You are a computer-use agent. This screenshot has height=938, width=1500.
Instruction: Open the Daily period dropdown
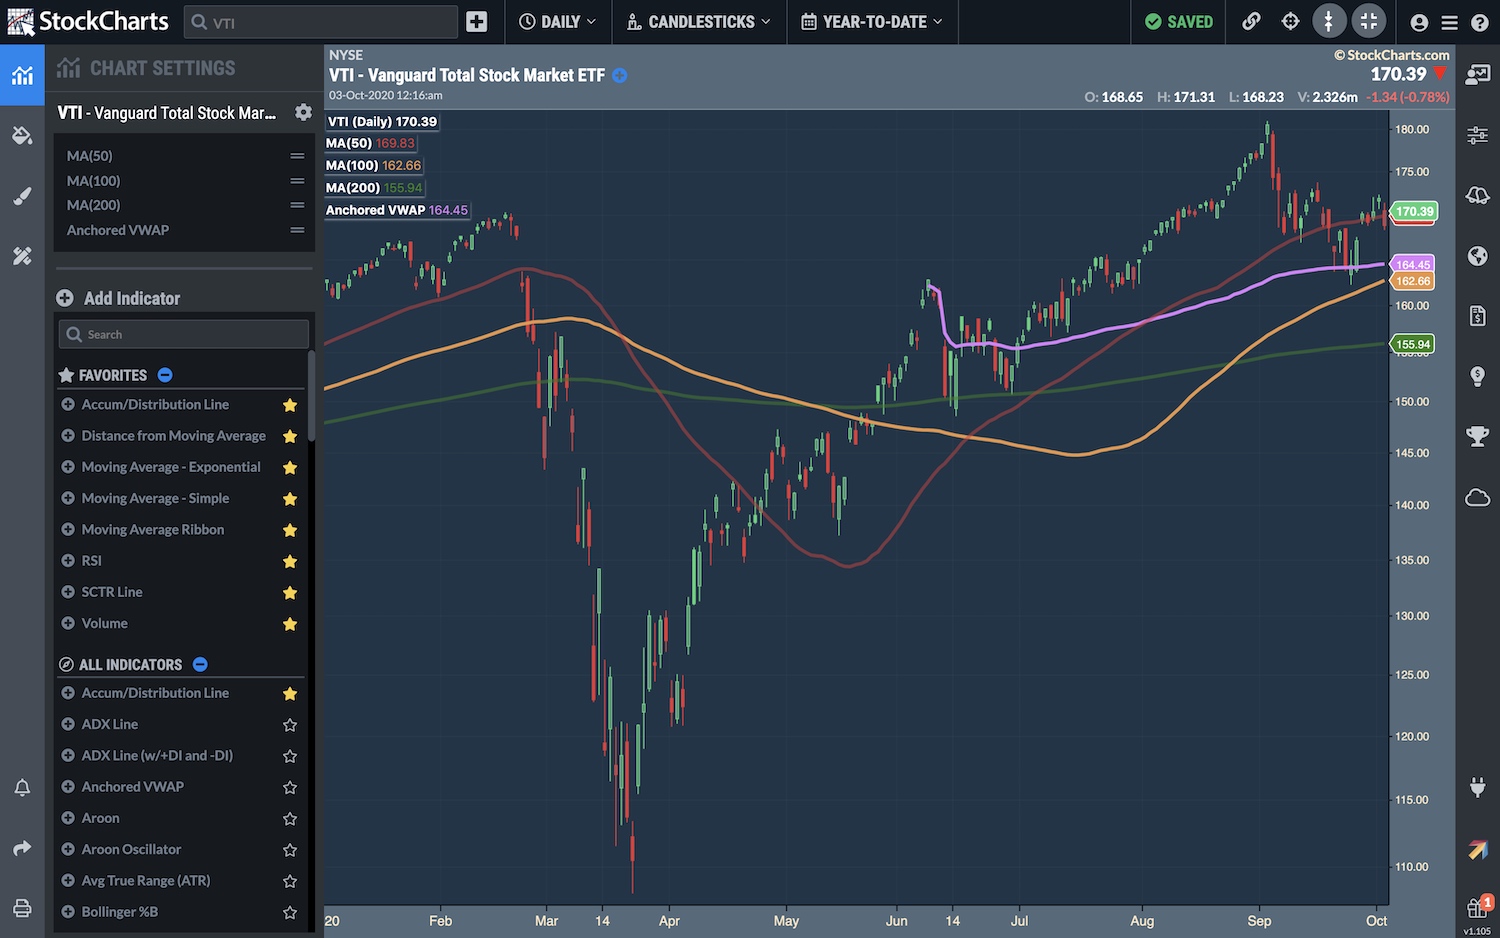[557, 22]
